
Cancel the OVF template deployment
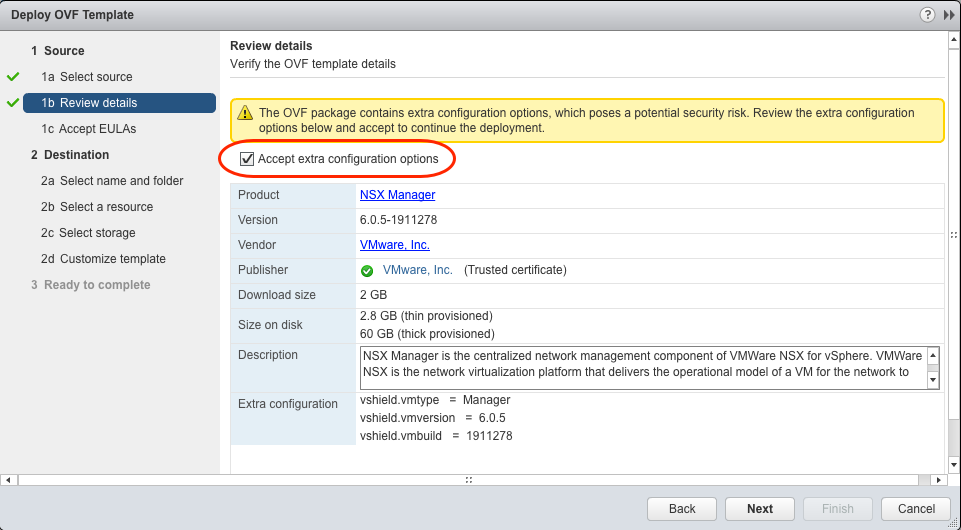pos(916,509)
